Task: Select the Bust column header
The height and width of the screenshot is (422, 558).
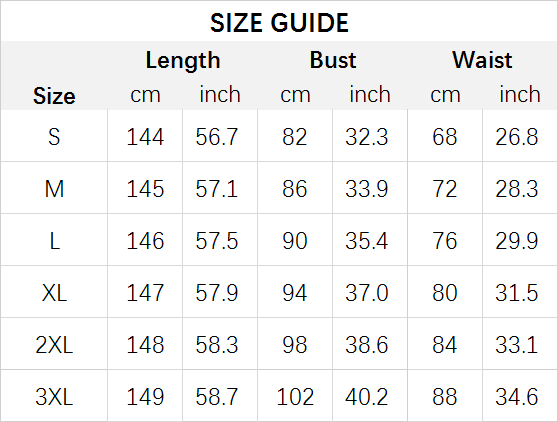Action: click(x=333, y=60)
